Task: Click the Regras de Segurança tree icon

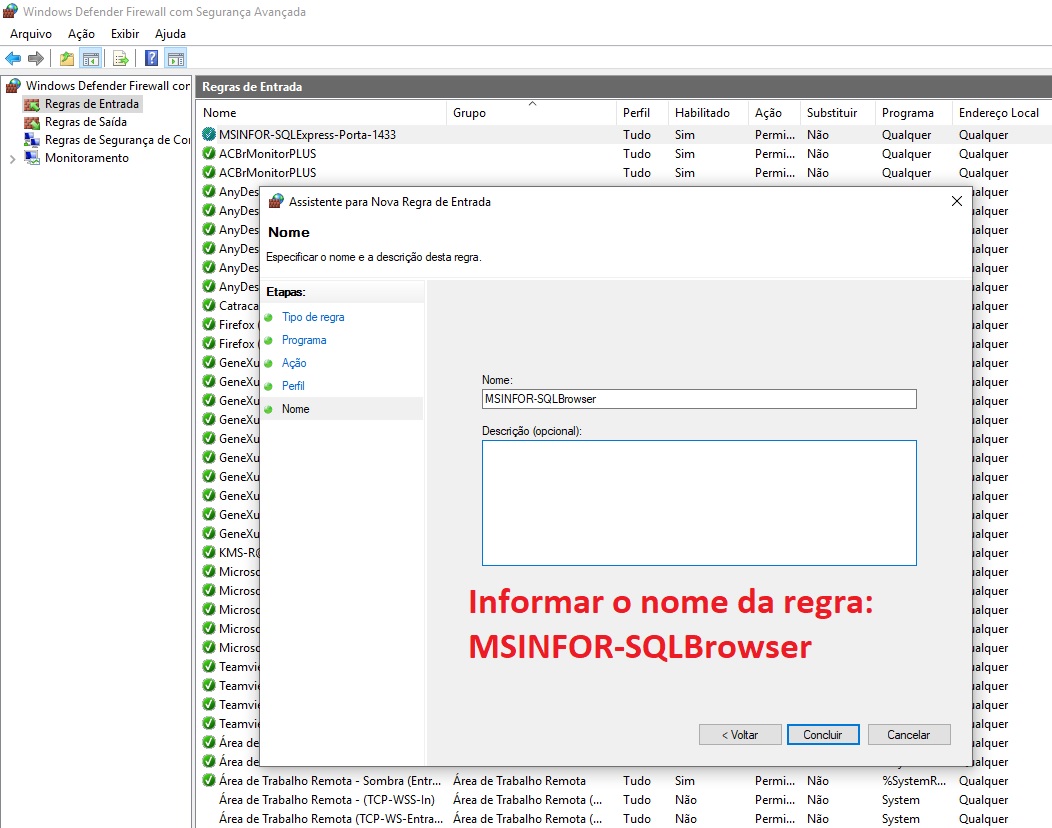Action: click(32, 140)
